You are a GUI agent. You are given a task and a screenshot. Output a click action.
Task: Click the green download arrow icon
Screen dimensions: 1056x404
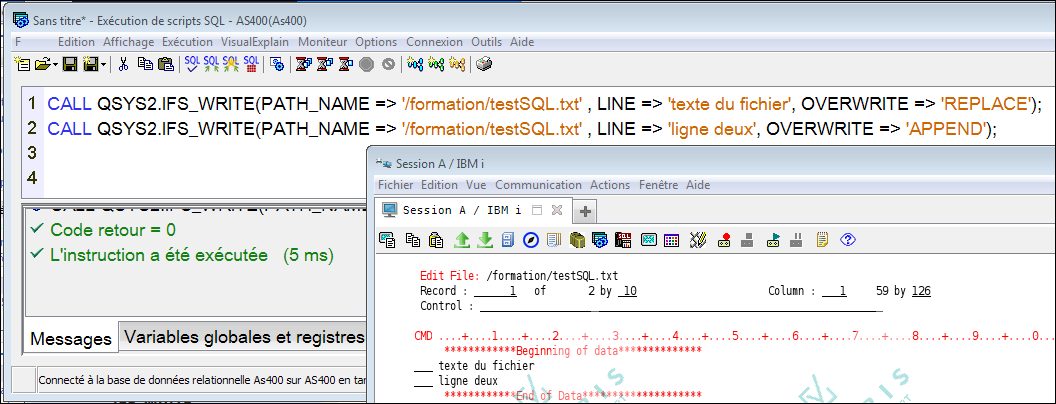pyautogui.click(x=485, y=240)
